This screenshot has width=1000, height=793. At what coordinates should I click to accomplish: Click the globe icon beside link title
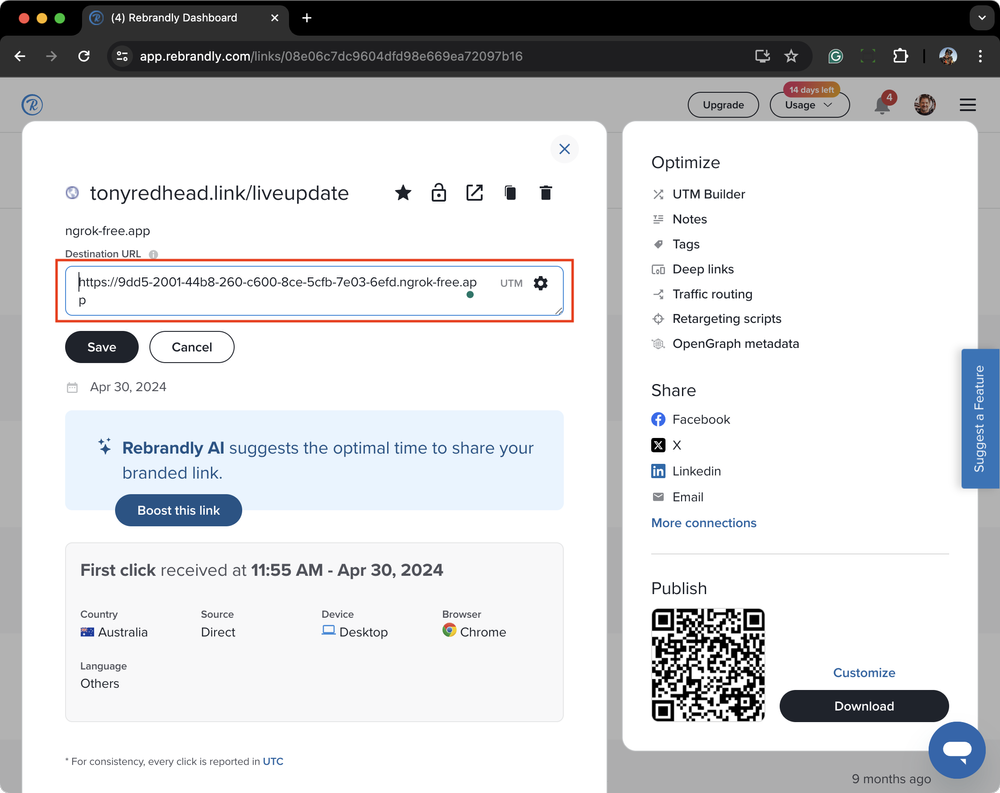tap(73, 192)
